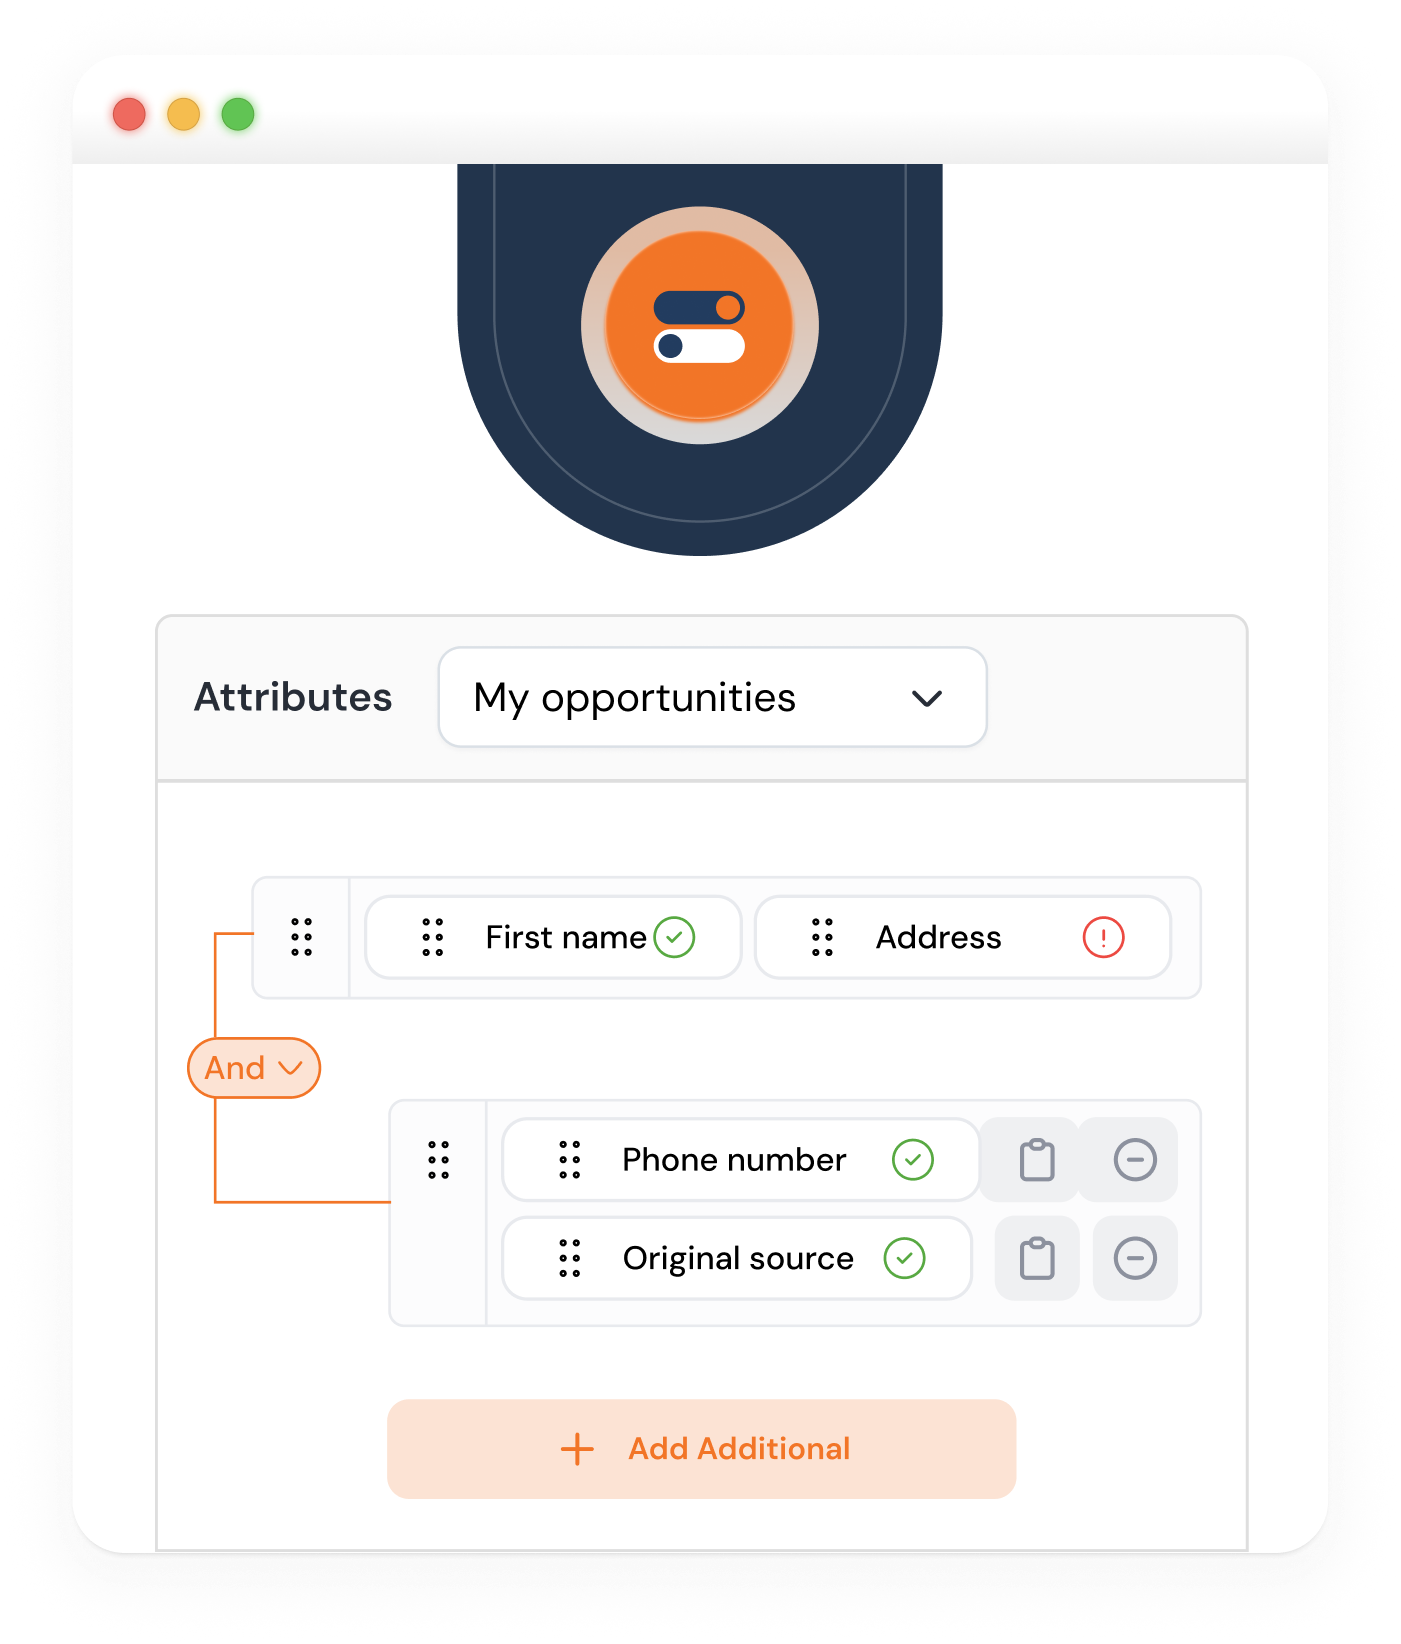Remove the Original source row with minus icon

click(x=1135, y=1258)
